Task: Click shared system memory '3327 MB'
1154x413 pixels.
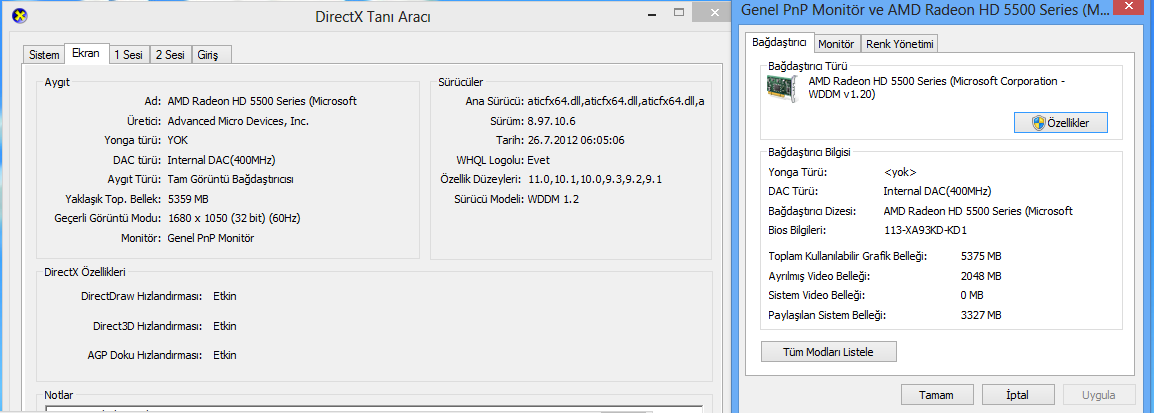Action: tap(981, 315)
